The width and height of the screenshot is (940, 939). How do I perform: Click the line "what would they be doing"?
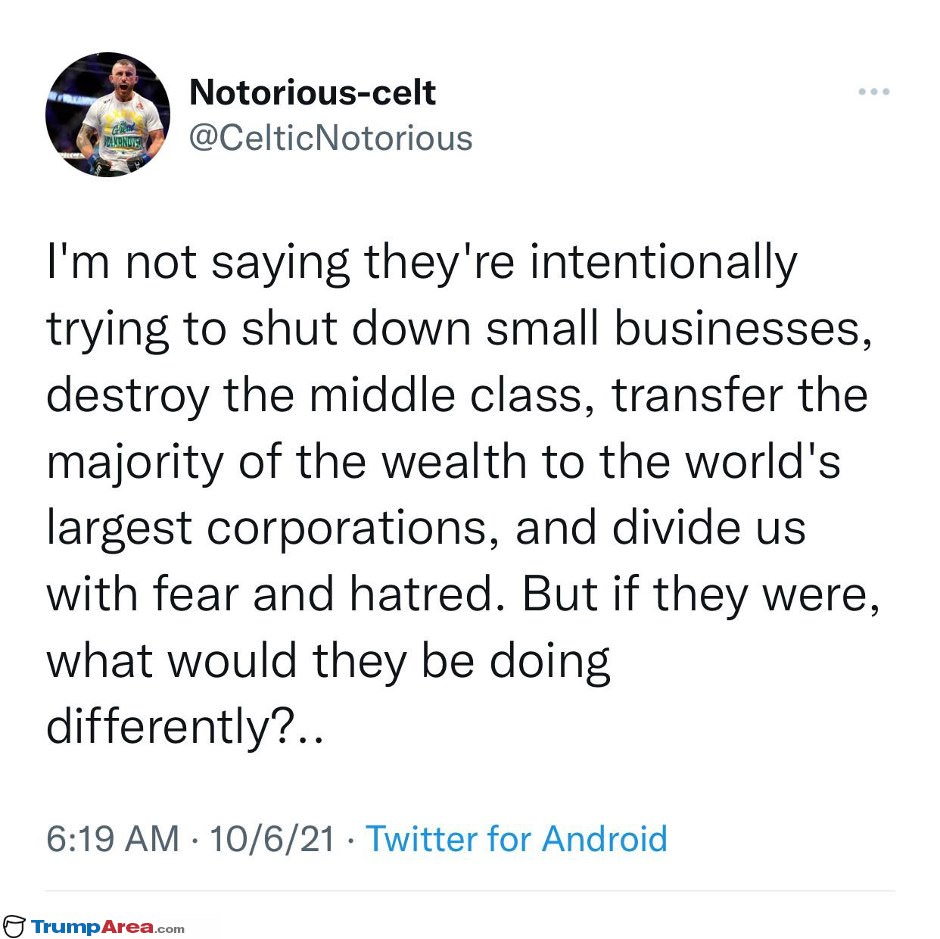click(x=329, y=661)
